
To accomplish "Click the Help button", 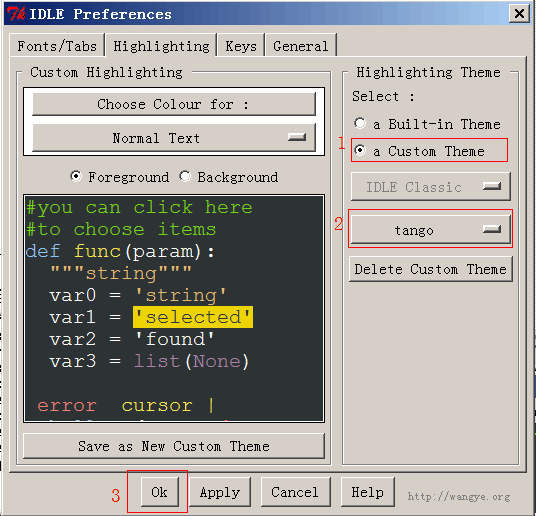I will (x=367, y=492).
